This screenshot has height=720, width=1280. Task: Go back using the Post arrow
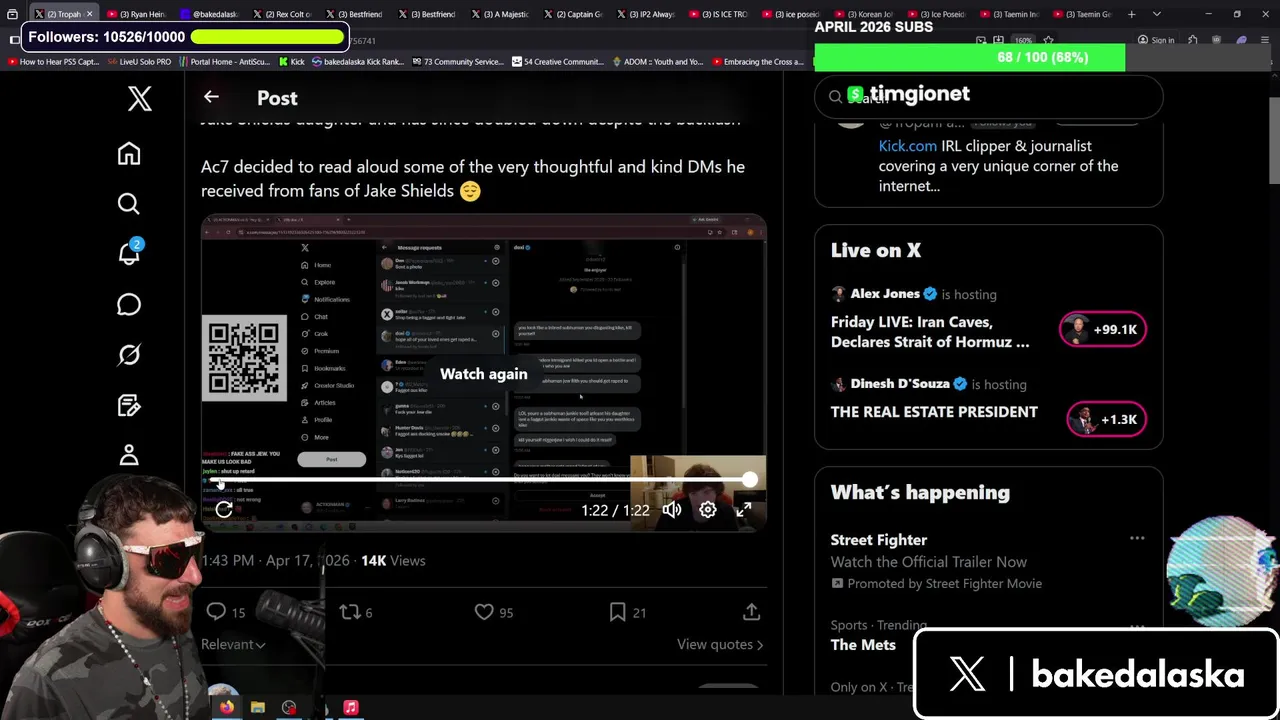211,97
